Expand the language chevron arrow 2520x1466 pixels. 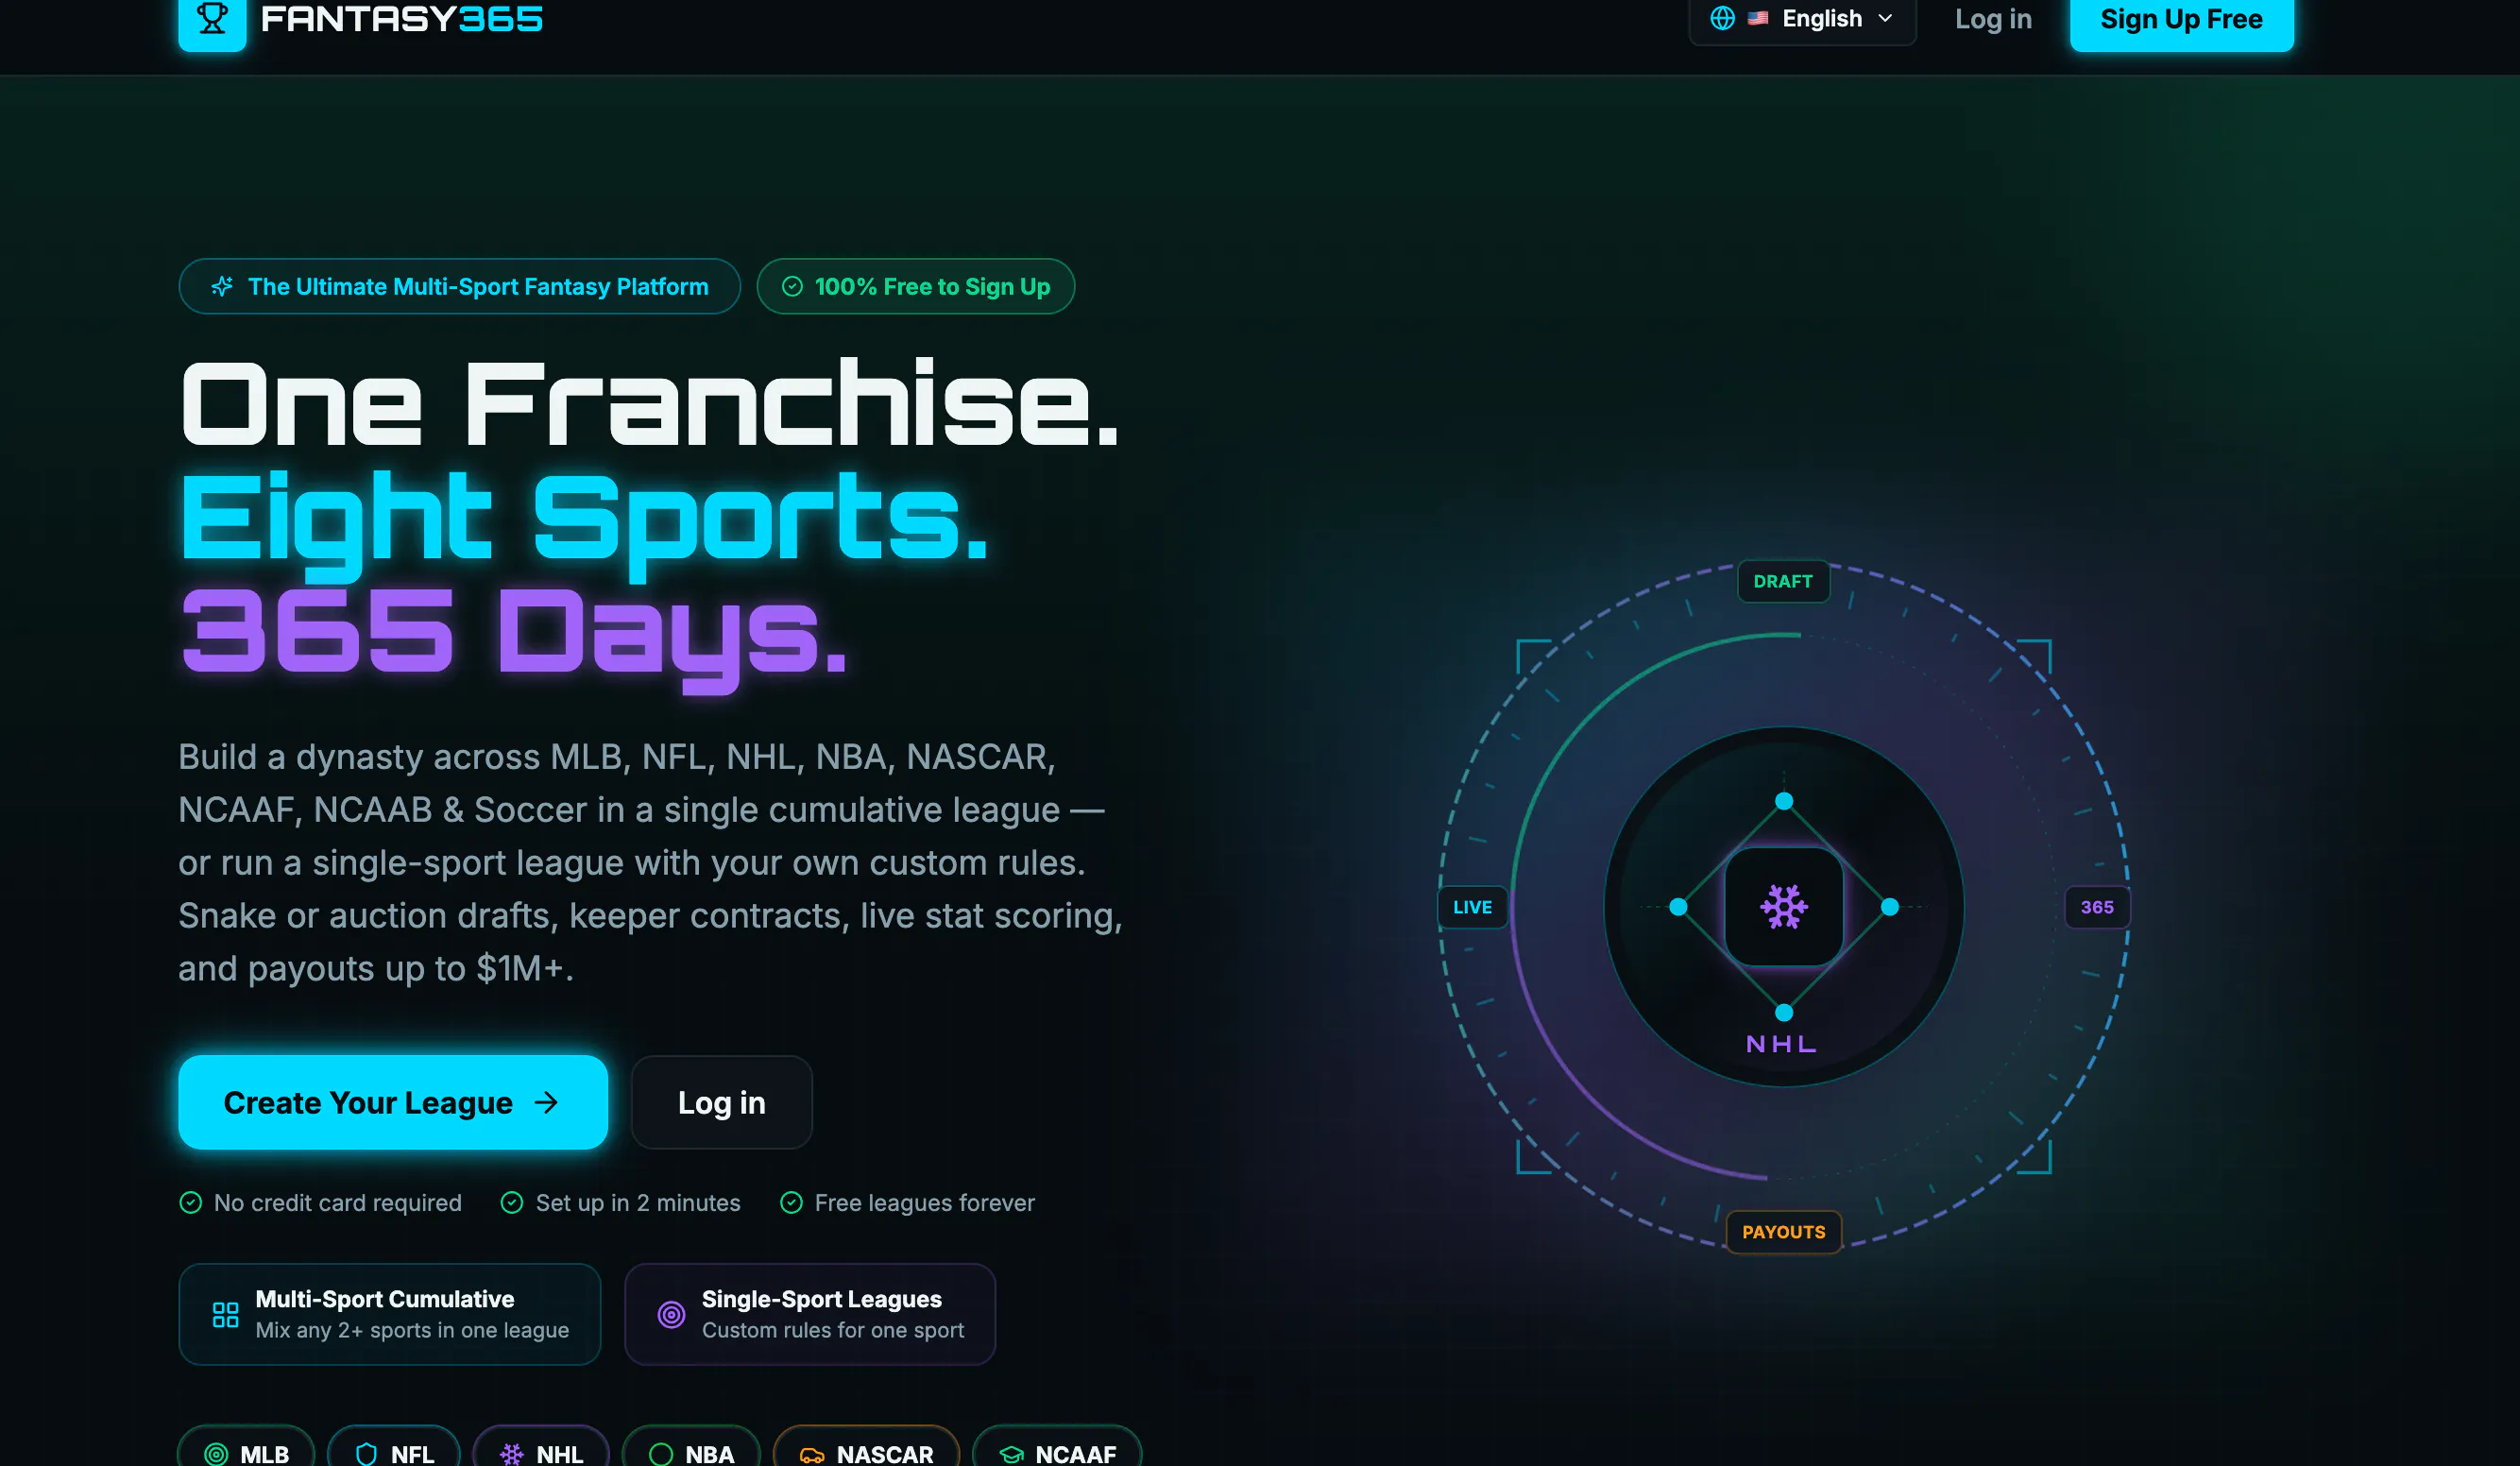click(1886, 19)
